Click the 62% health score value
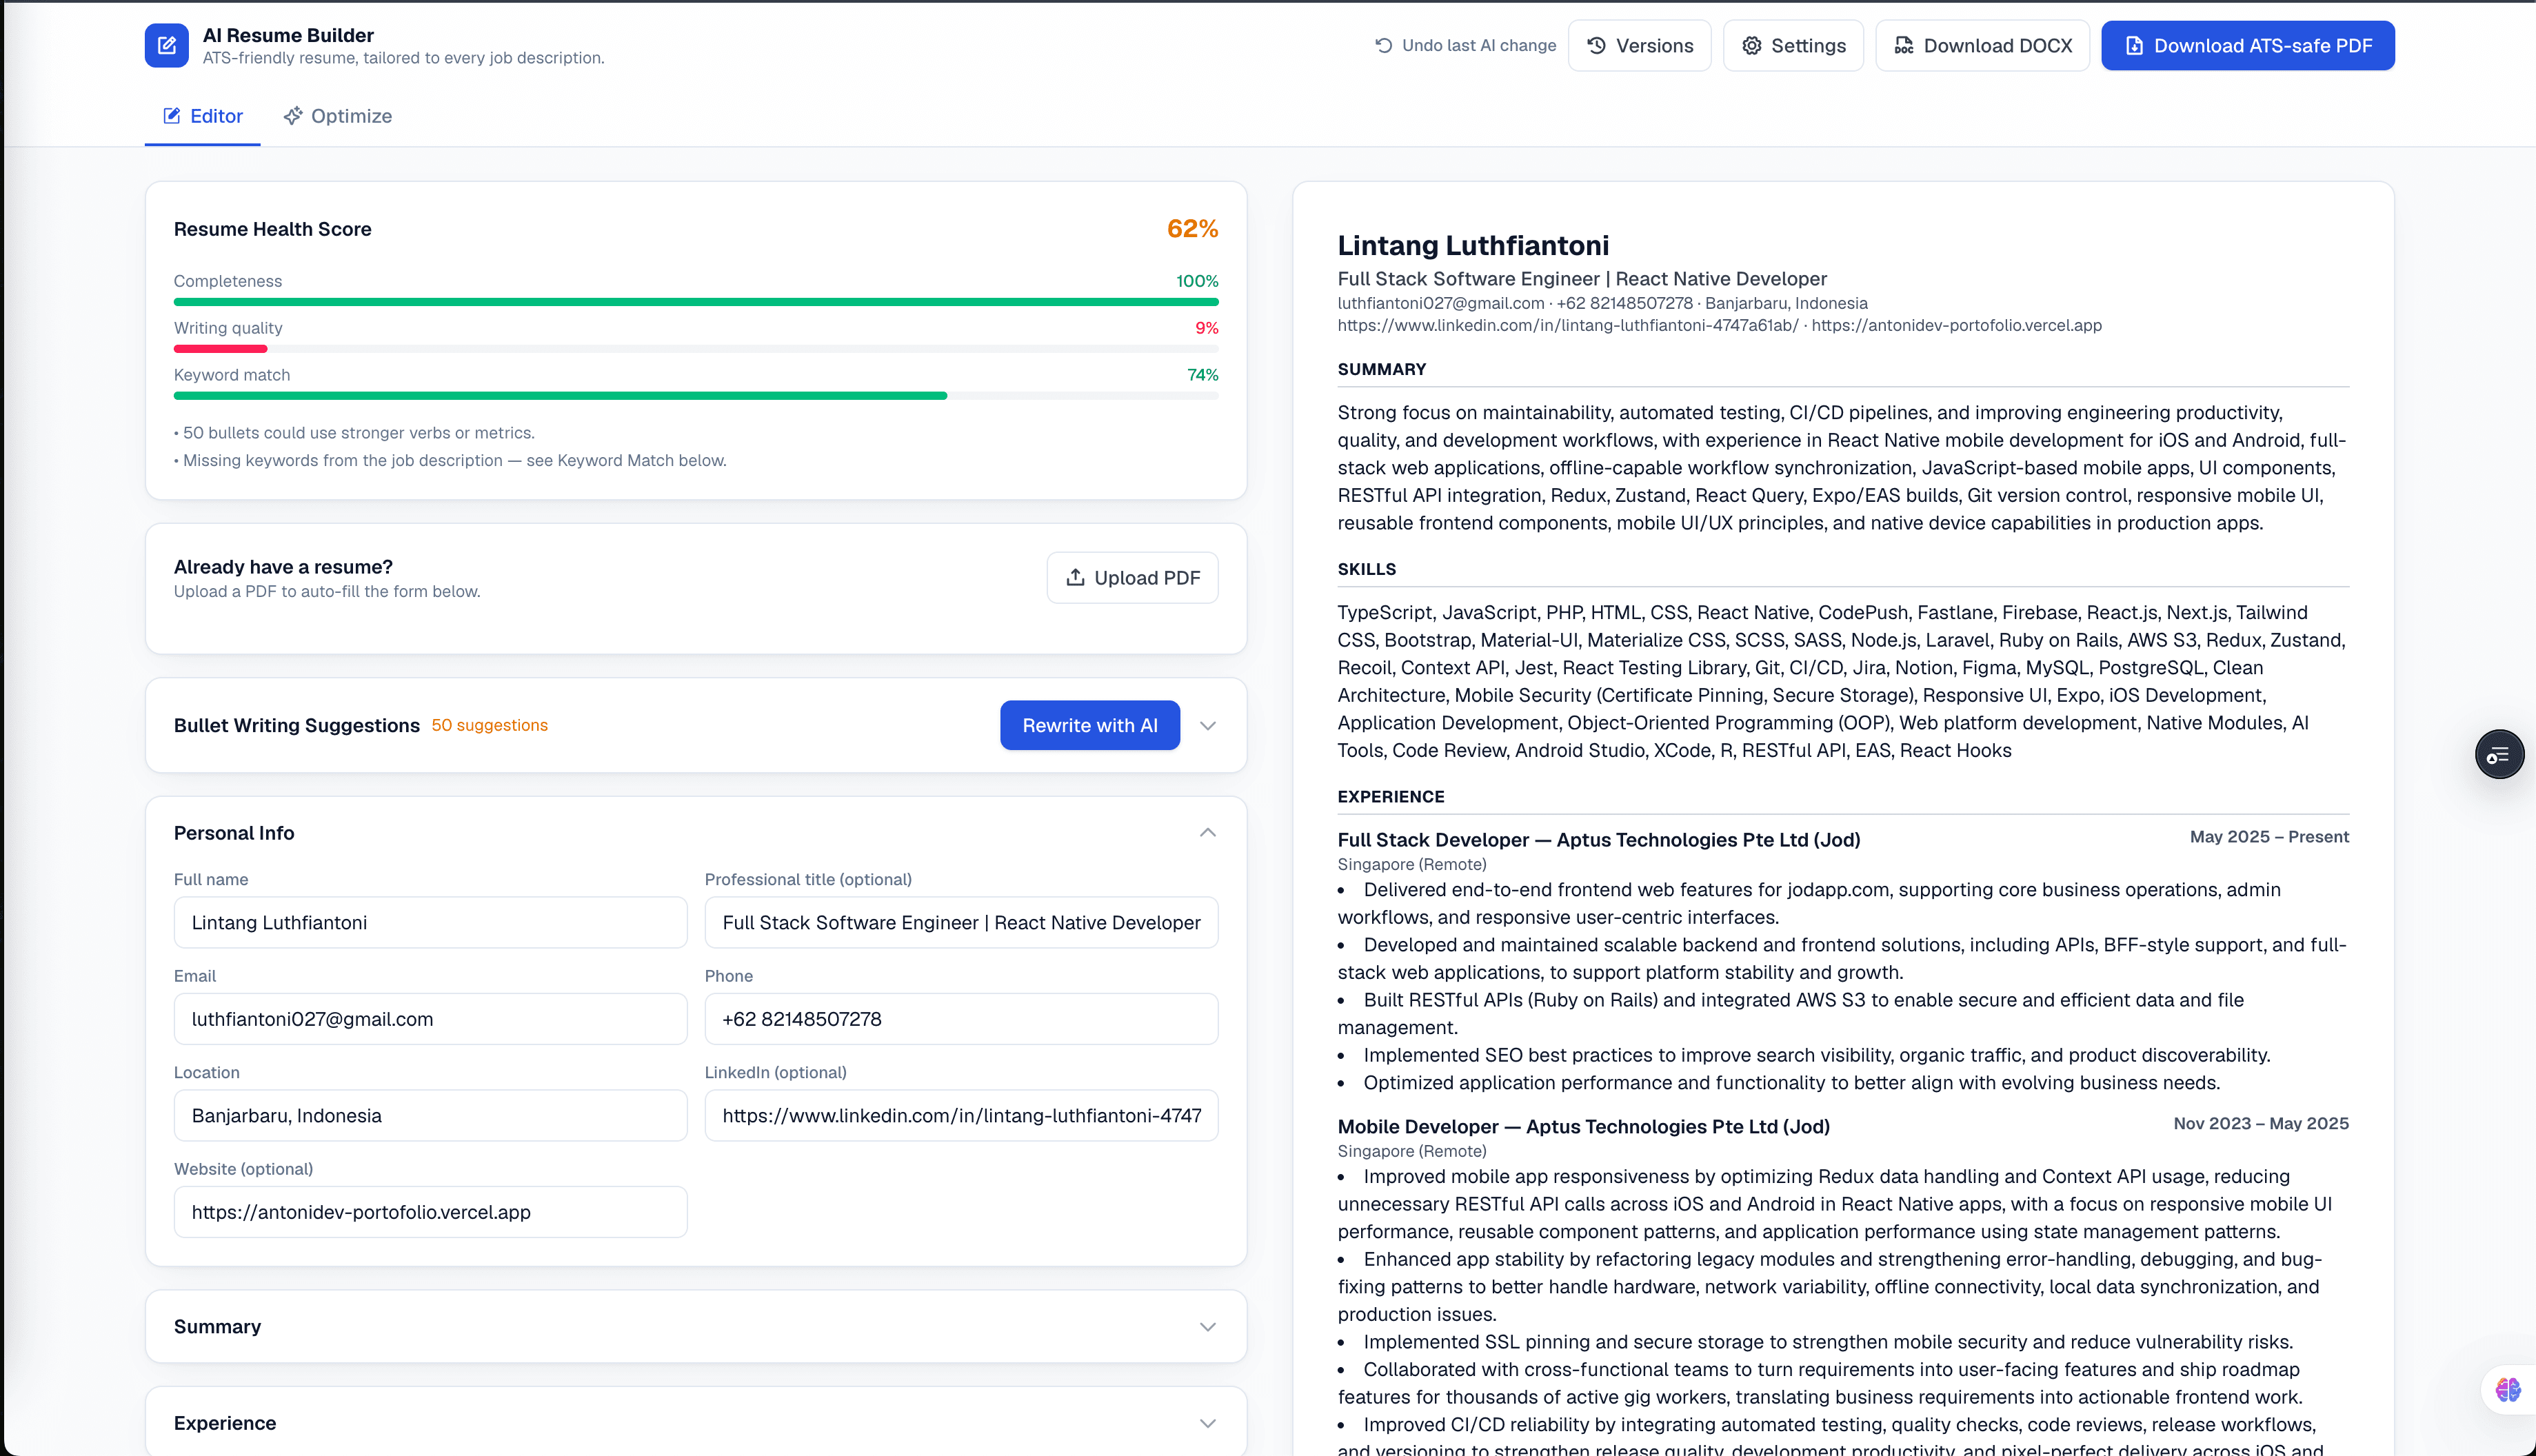The height and width of the screenshot is (1456, 2536). pyautogui.click(x=1192, y=229)
